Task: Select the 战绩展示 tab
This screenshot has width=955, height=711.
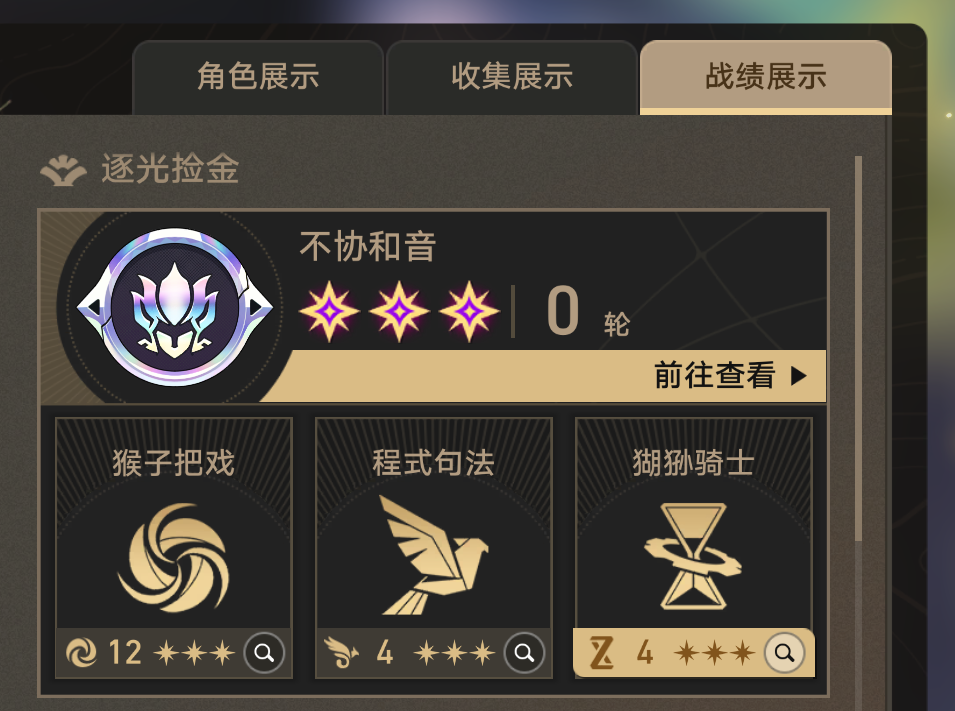Action: (x=766, y=77)
